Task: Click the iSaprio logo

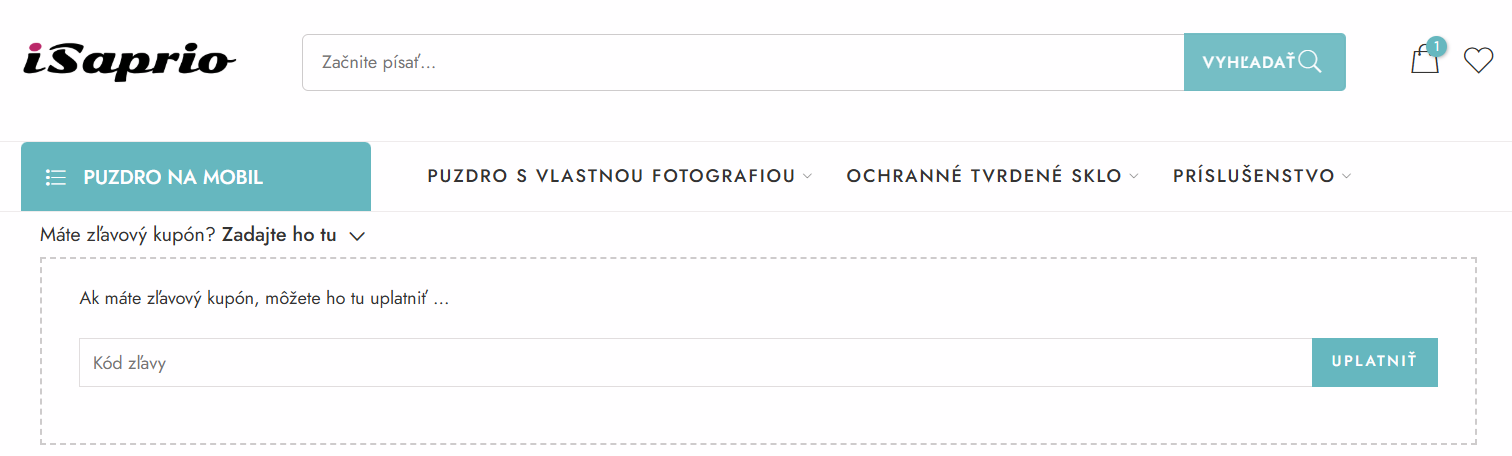Action: (128, 61)
